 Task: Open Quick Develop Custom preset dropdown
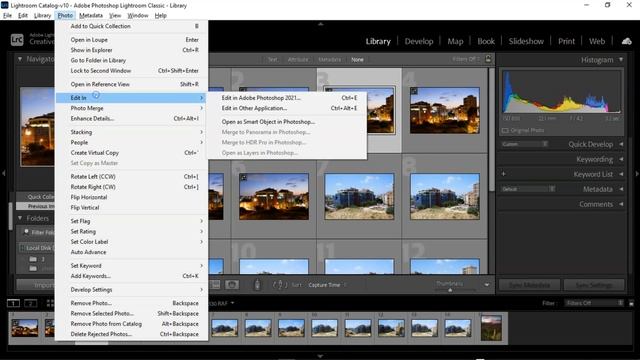point(524,144)
